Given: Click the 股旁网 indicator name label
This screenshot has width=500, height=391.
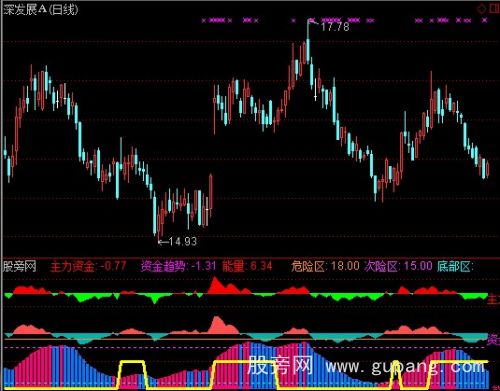Looking at the screenshot, I should click(20, 266).
